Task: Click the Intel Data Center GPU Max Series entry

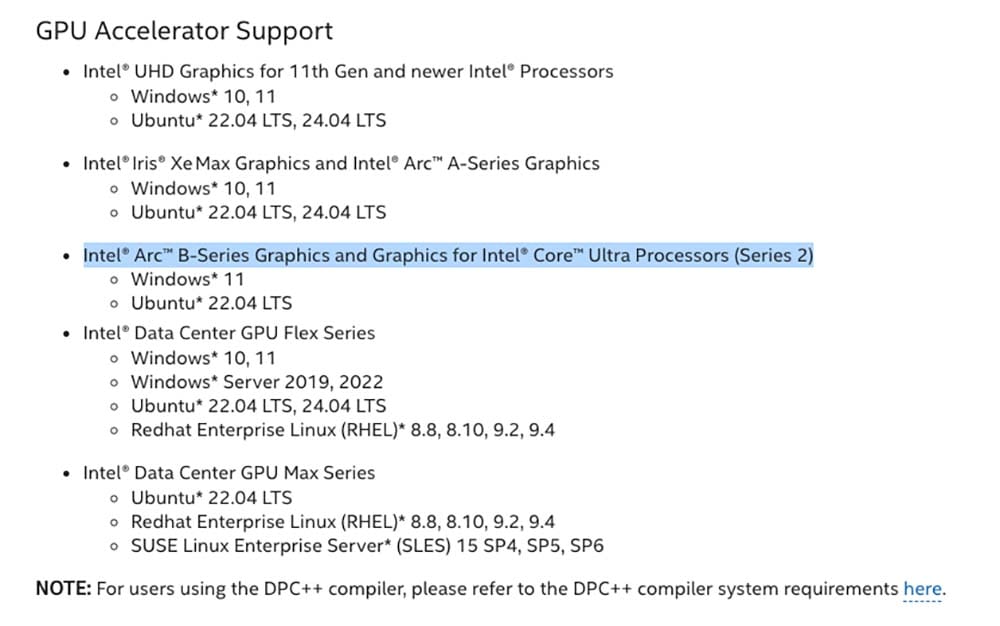Action: coord(229,473)
